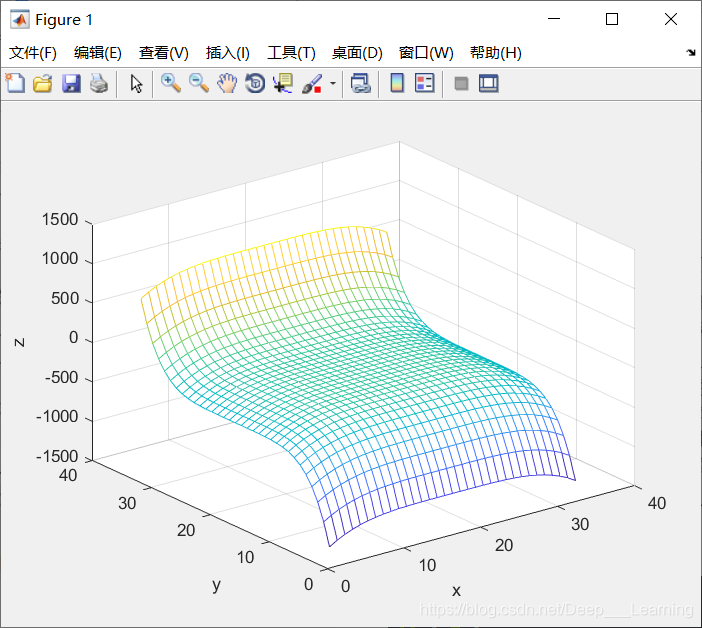Click the Hide Plot Tools icon
This screenshot has height=628, width=702.
(x=461, y=83)
